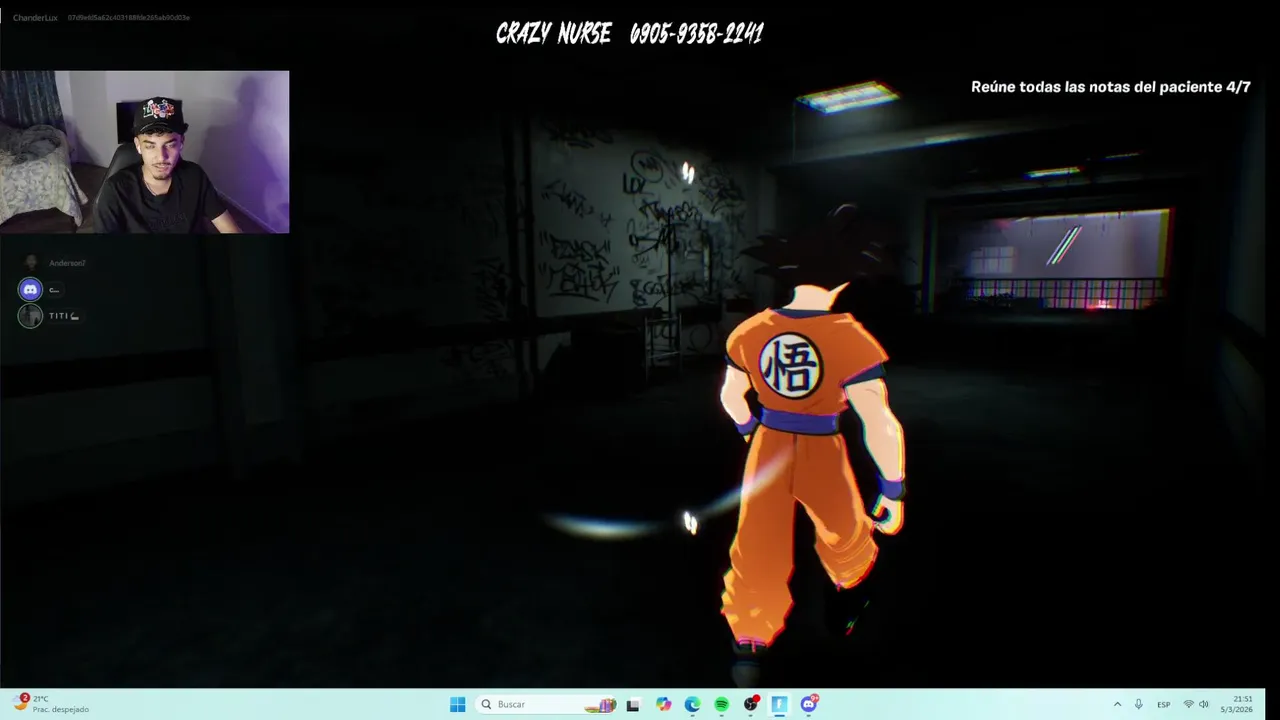Viewport: 1280px width, 720px height.
Task: Click the ChanderLux username label
Action: pyautogui.click(x=35, y=18)
